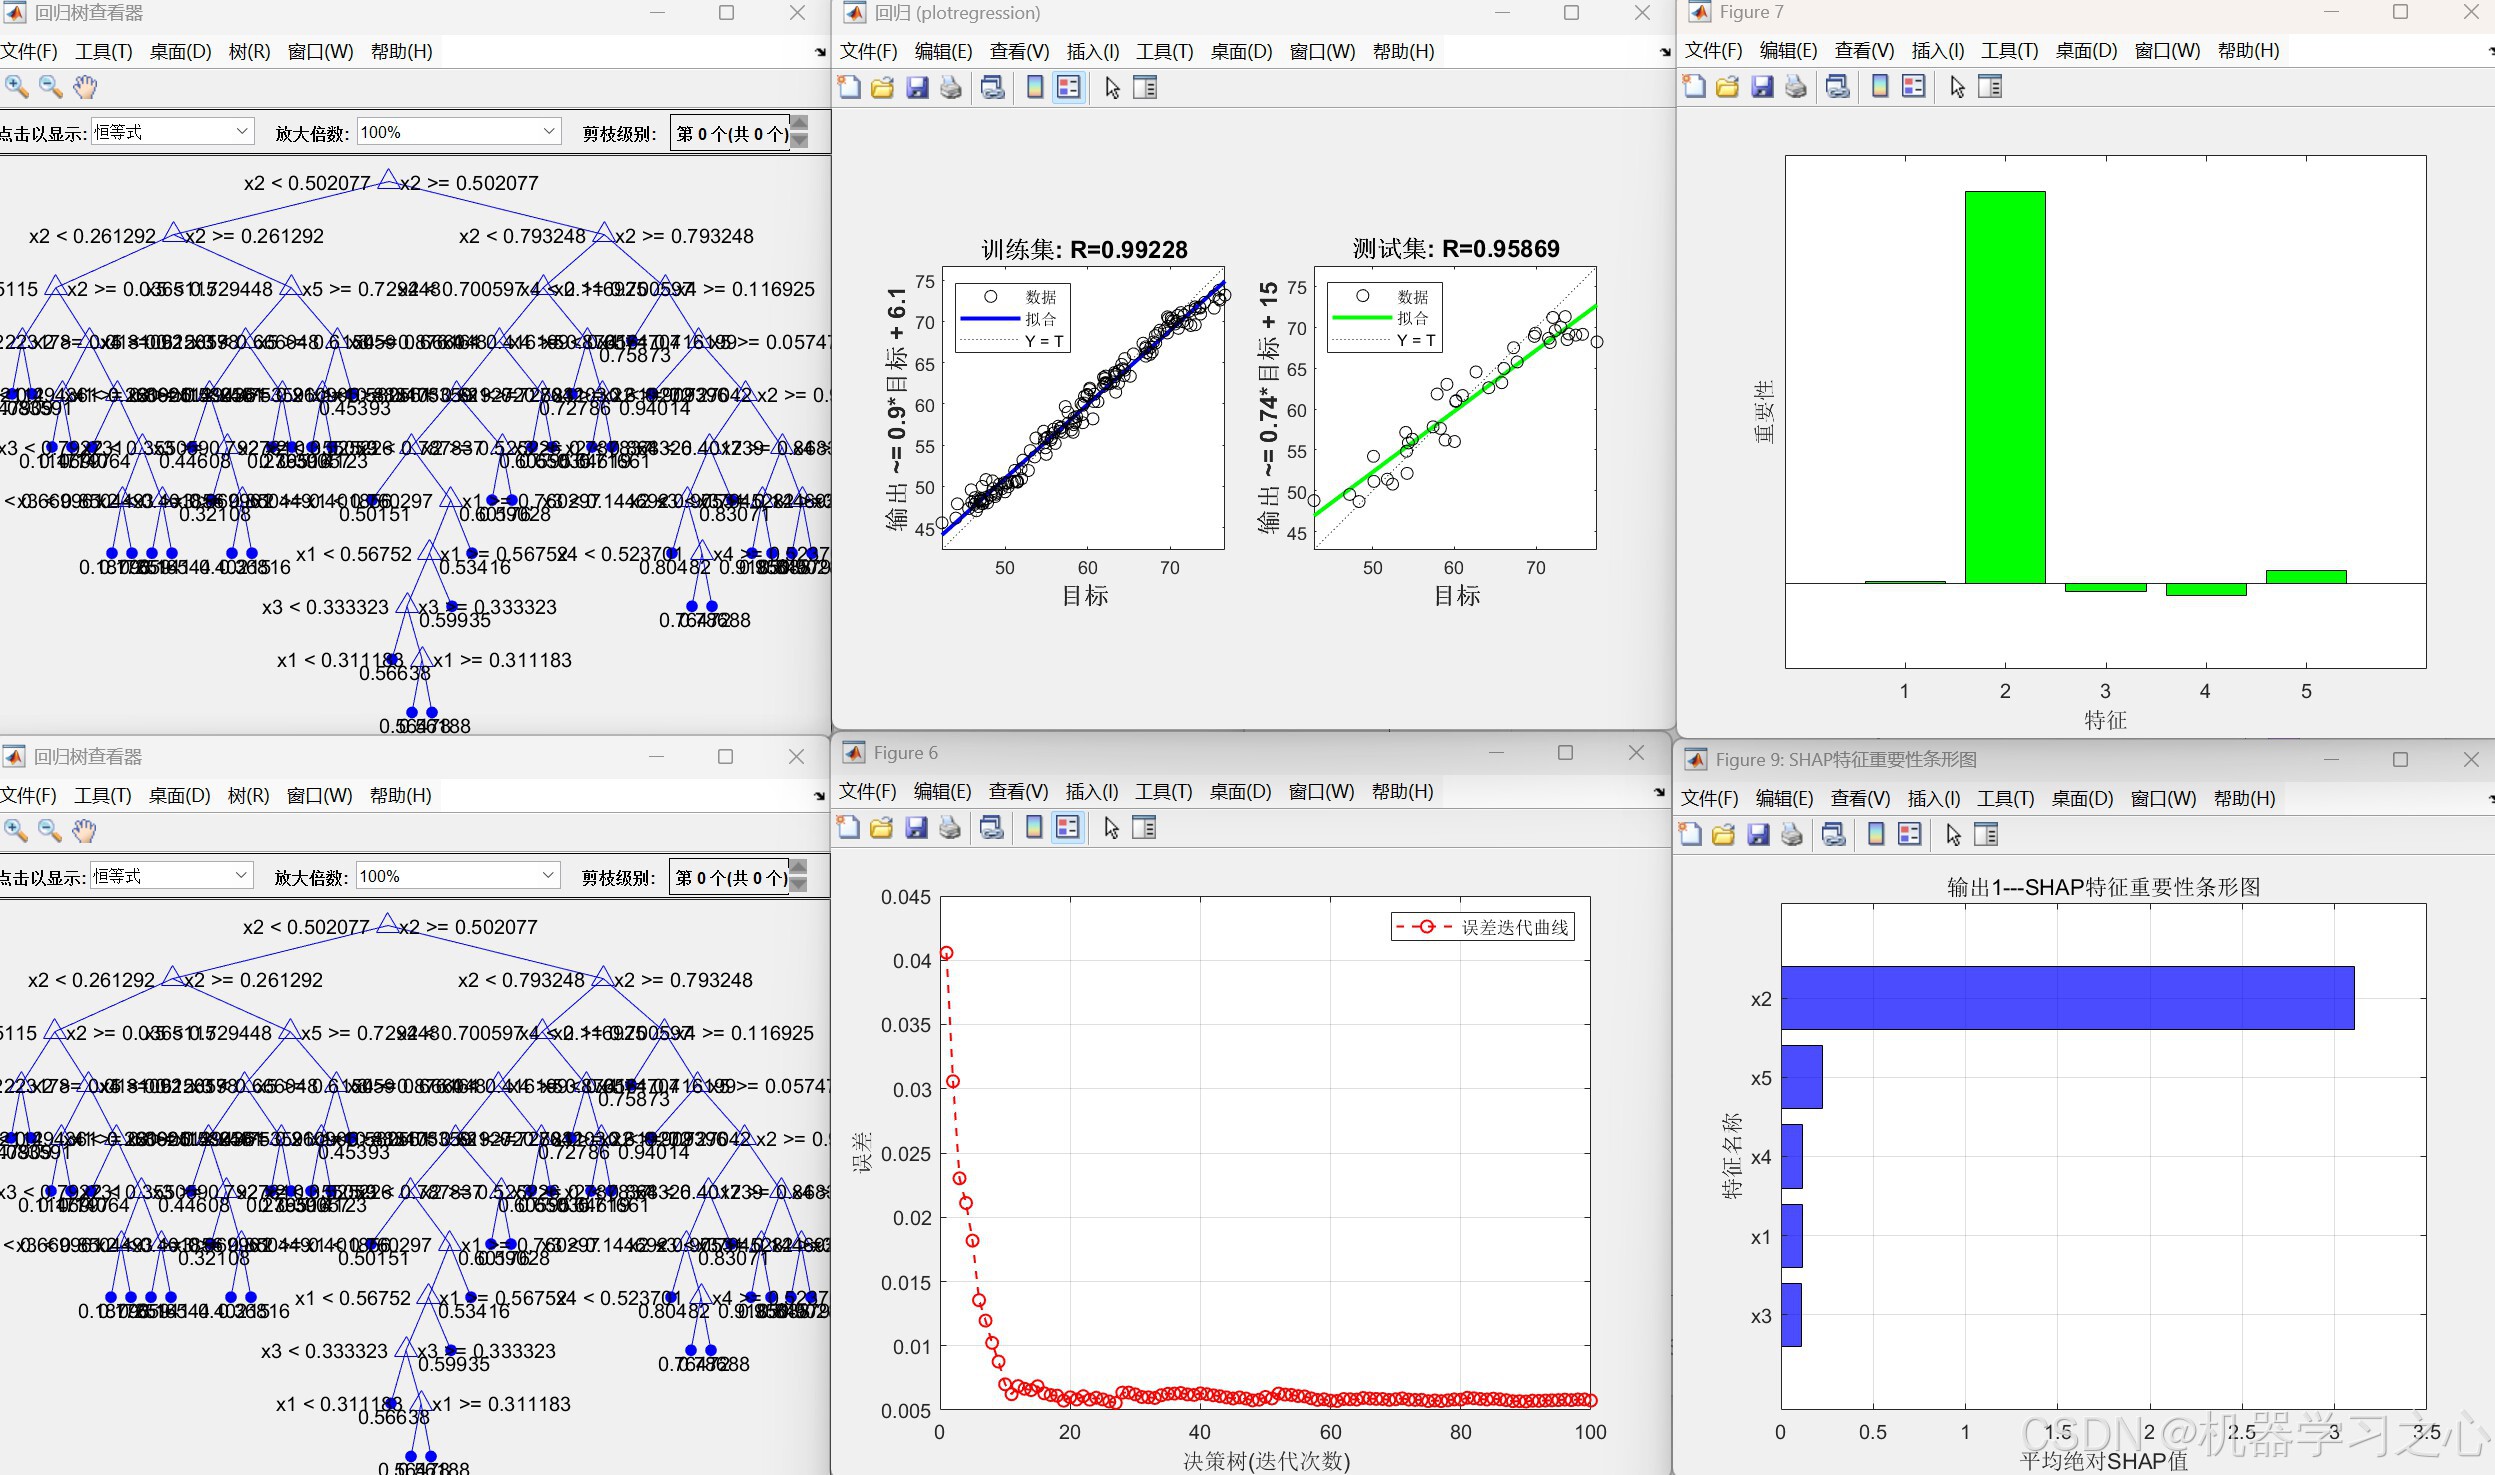Click new figure icon in Figure 9 toolbar
This screenshot has width=2495, height=1475.
(1690, 835)
